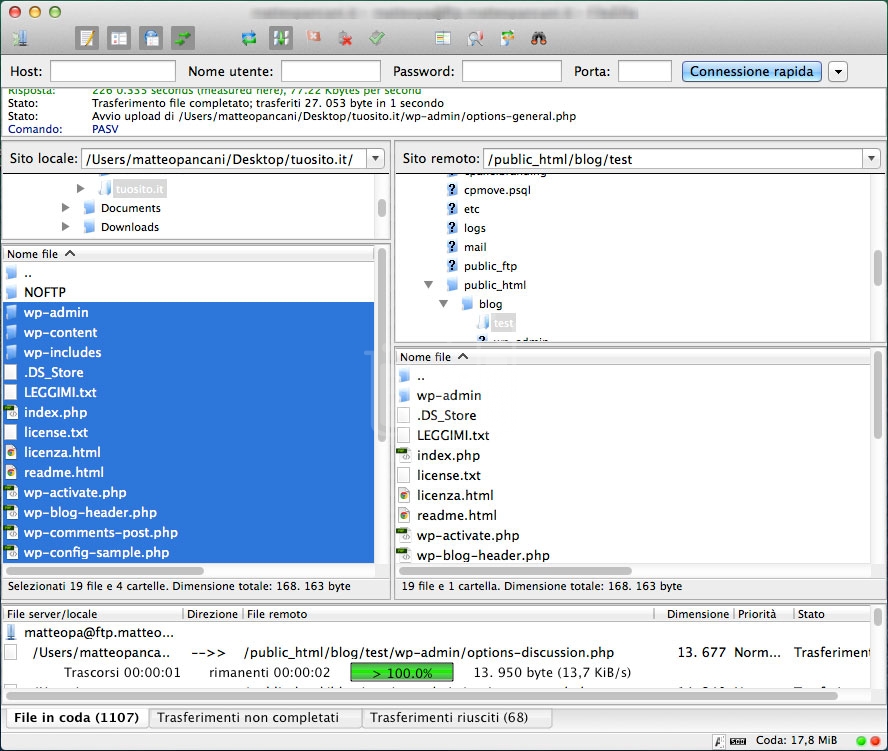Click the Dimensione column header in queue
The height and width of the screenshot is (751, 888).
(694, 614)
